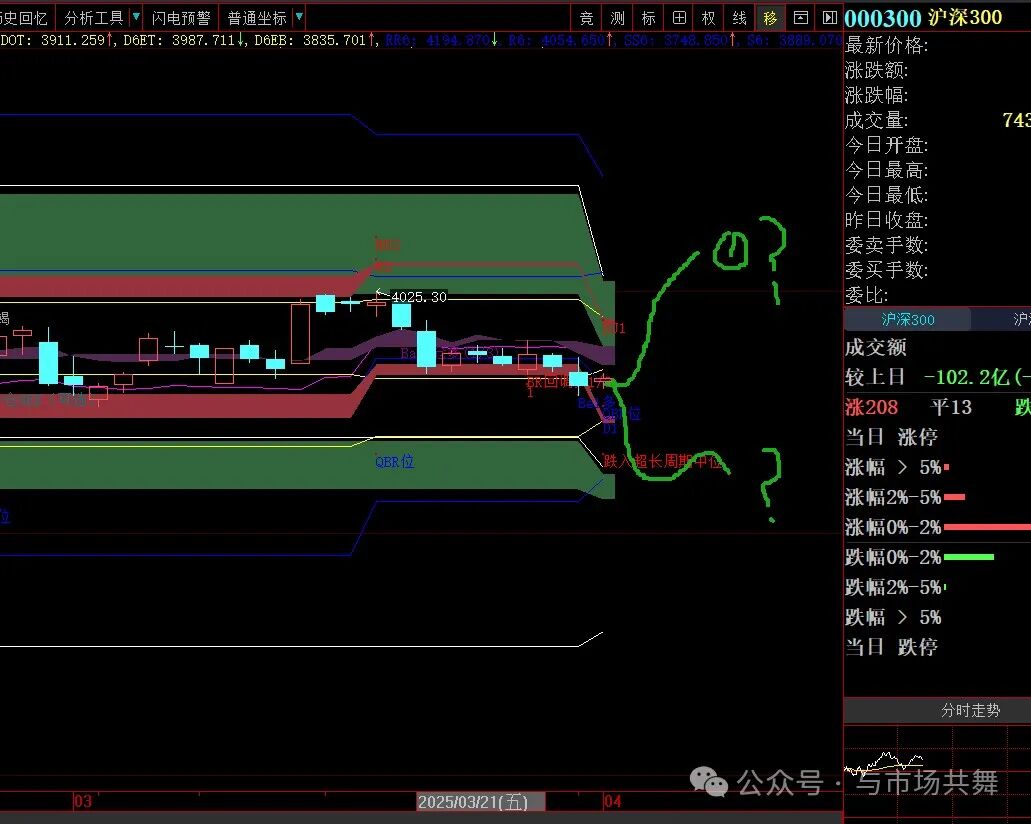Click the 史回忆 button in the toolbar

tap(25, 18)
